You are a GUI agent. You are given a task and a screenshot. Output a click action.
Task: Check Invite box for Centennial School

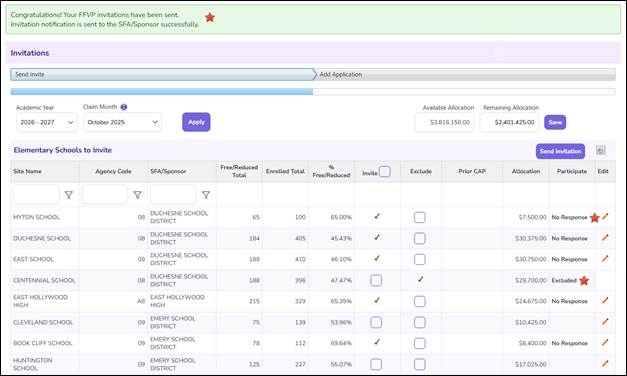(x=376, y=280)
